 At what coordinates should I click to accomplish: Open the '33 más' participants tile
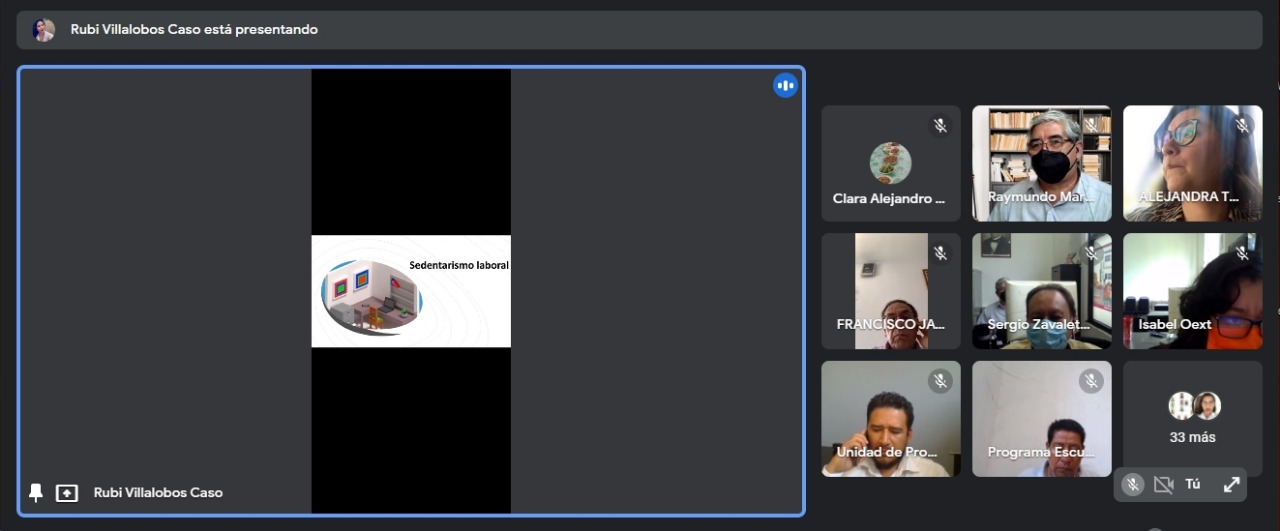(x=1192, y=419)
